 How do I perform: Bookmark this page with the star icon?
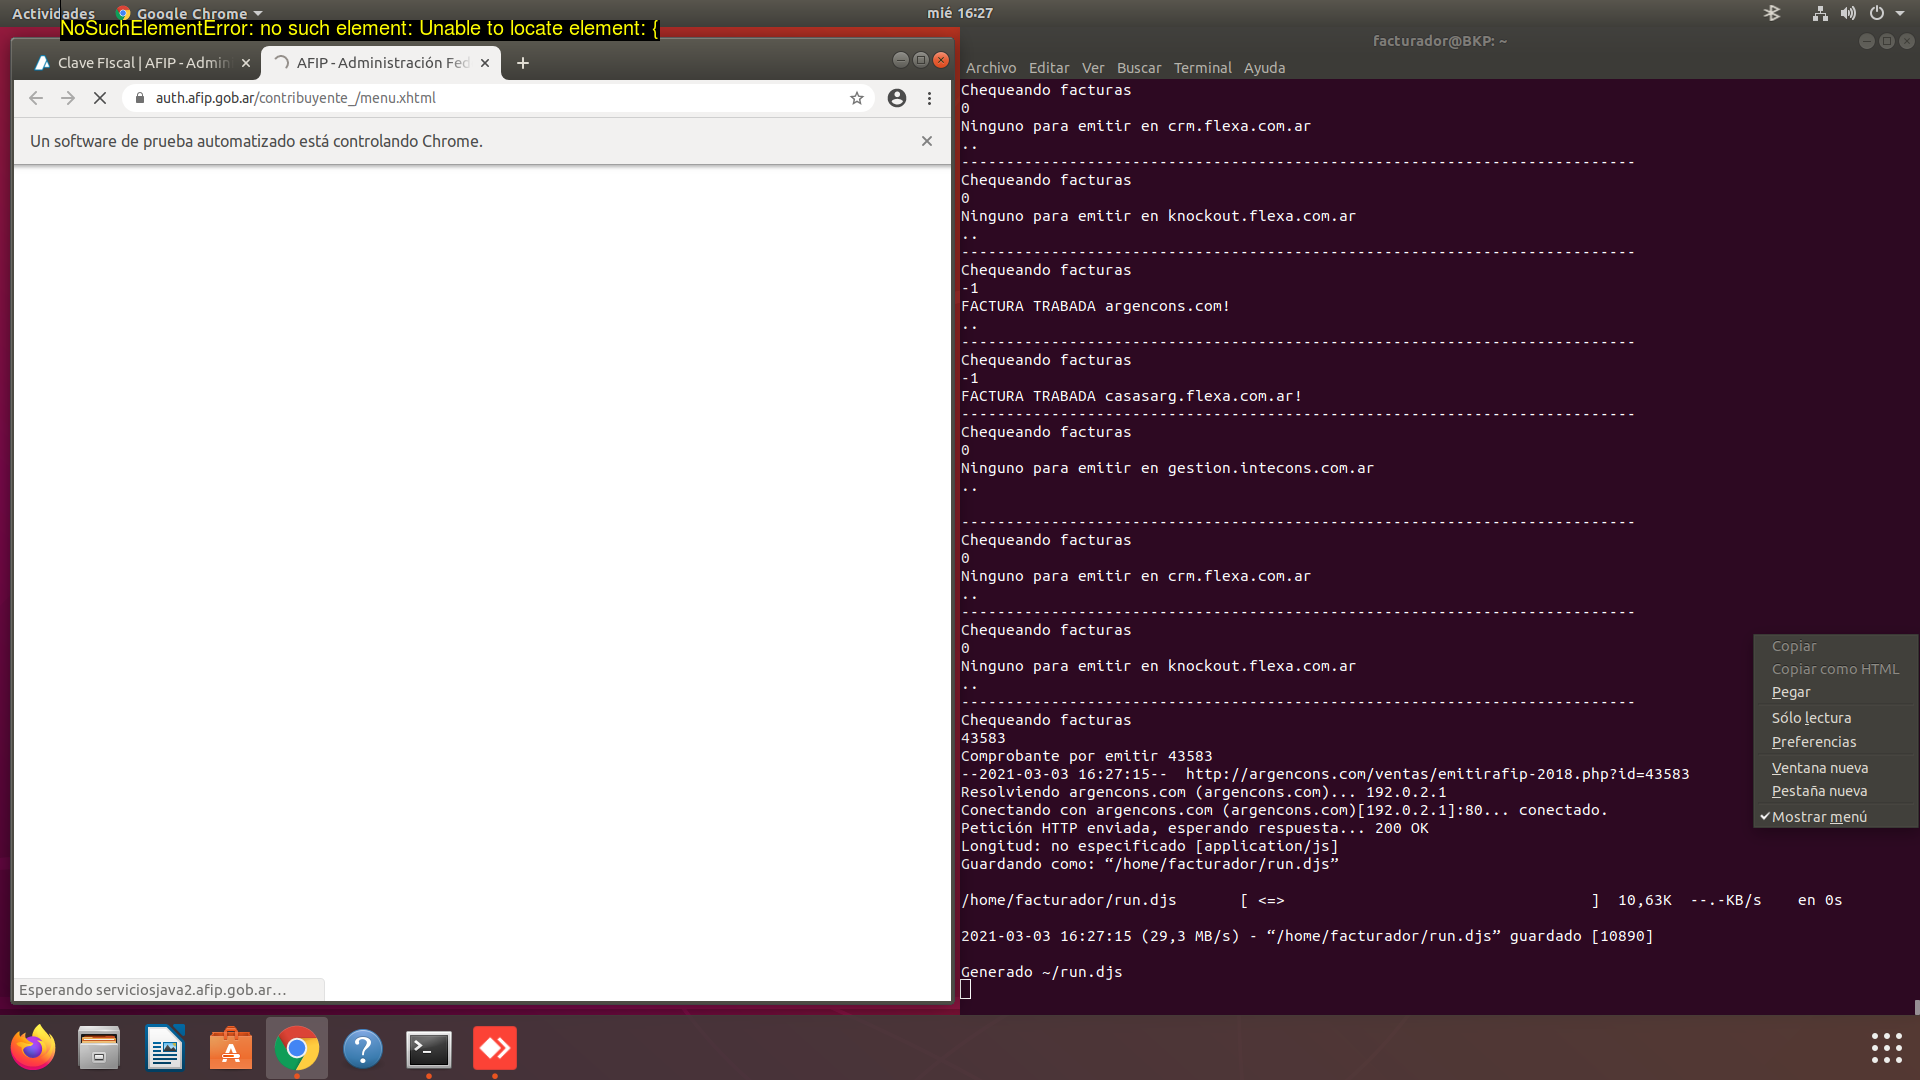(857, 98)
